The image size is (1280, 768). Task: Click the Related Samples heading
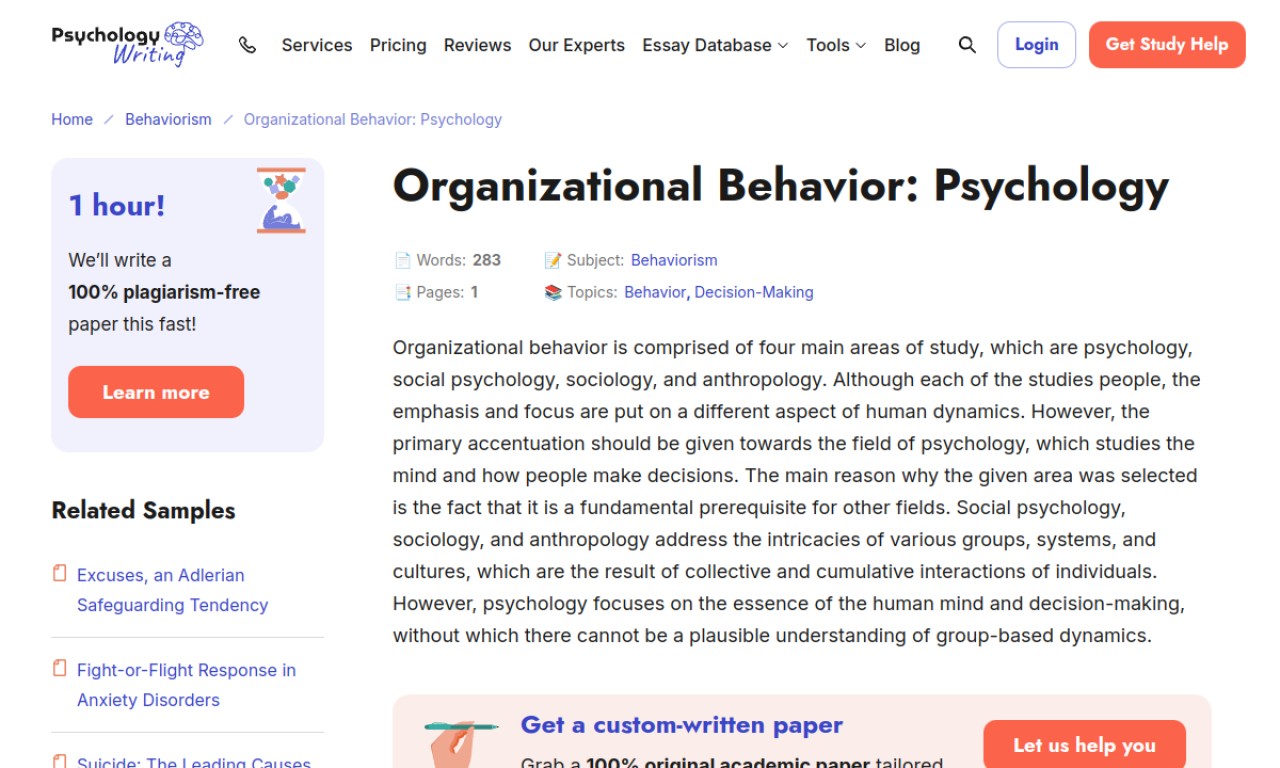point(143,510)
